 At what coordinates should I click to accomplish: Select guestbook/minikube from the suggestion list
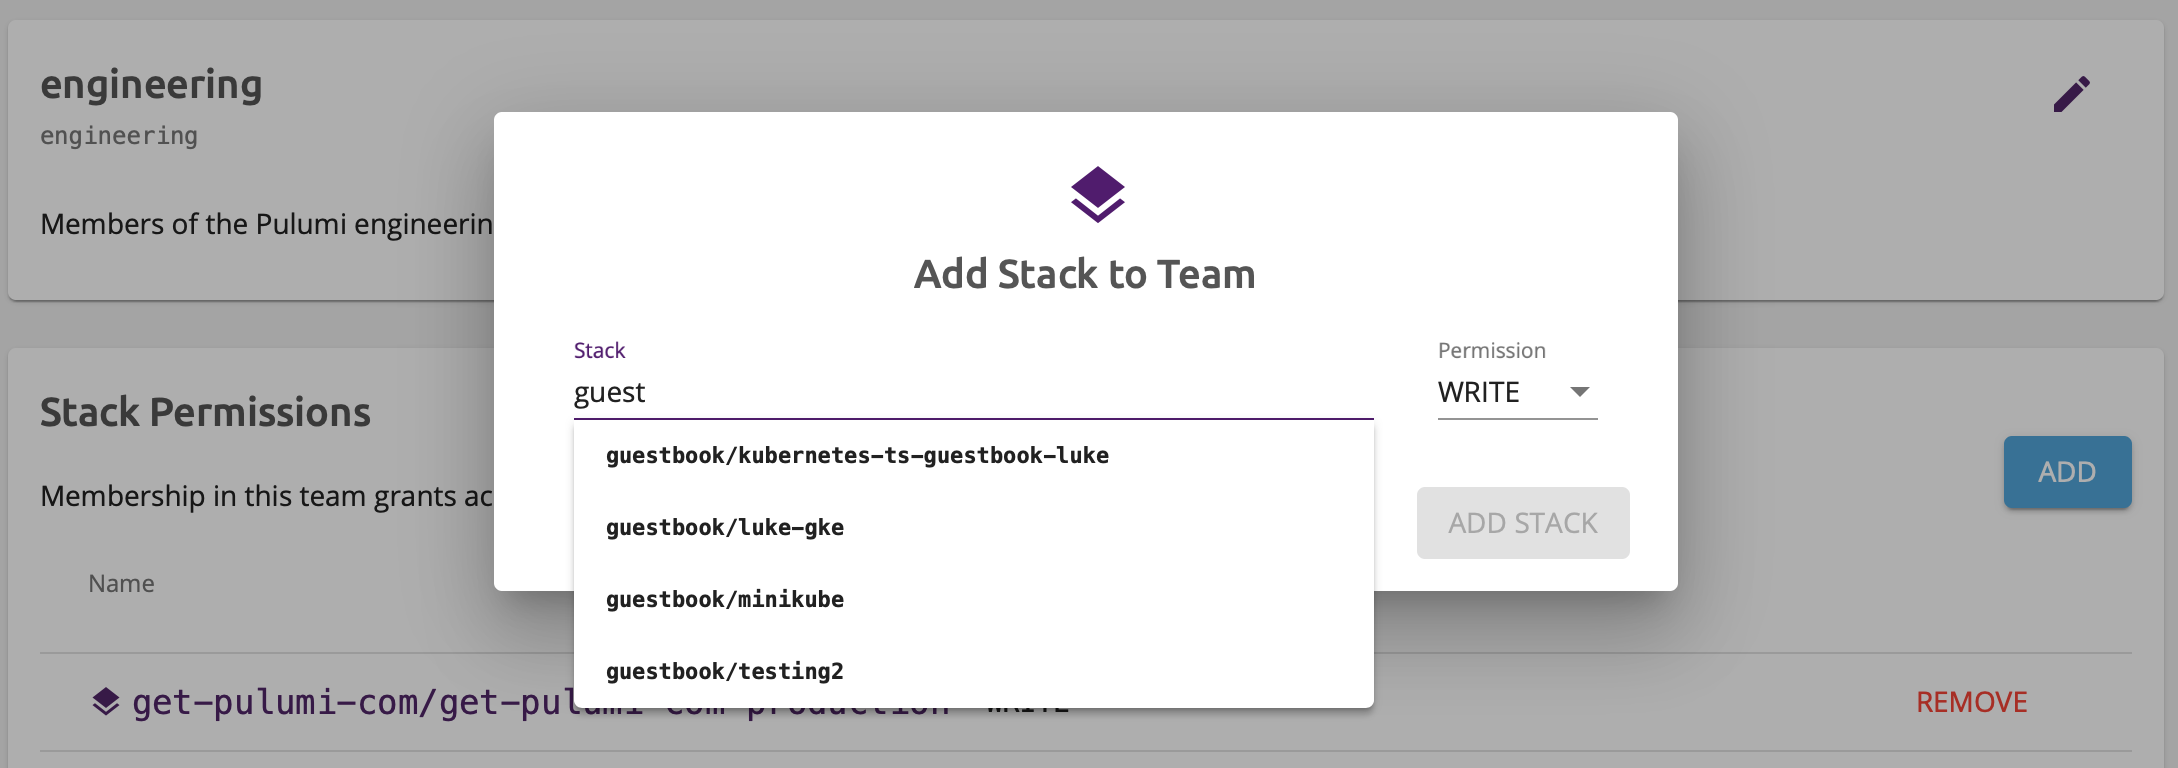click(725, 599)
